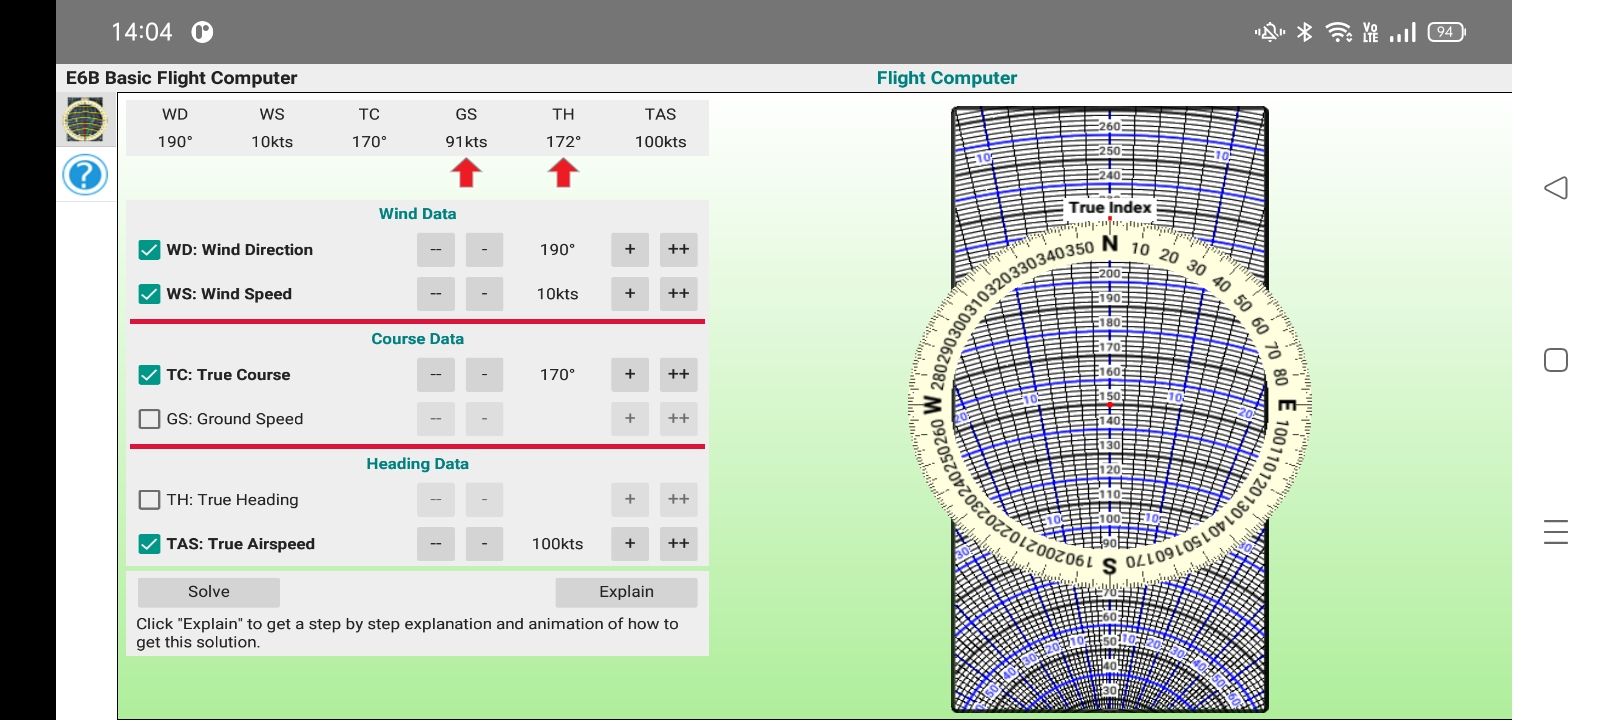The height and width of the screenshot is (720, 1600).
Task: Click the GS result 91kts in summary
Action: (x=466, y=142)
